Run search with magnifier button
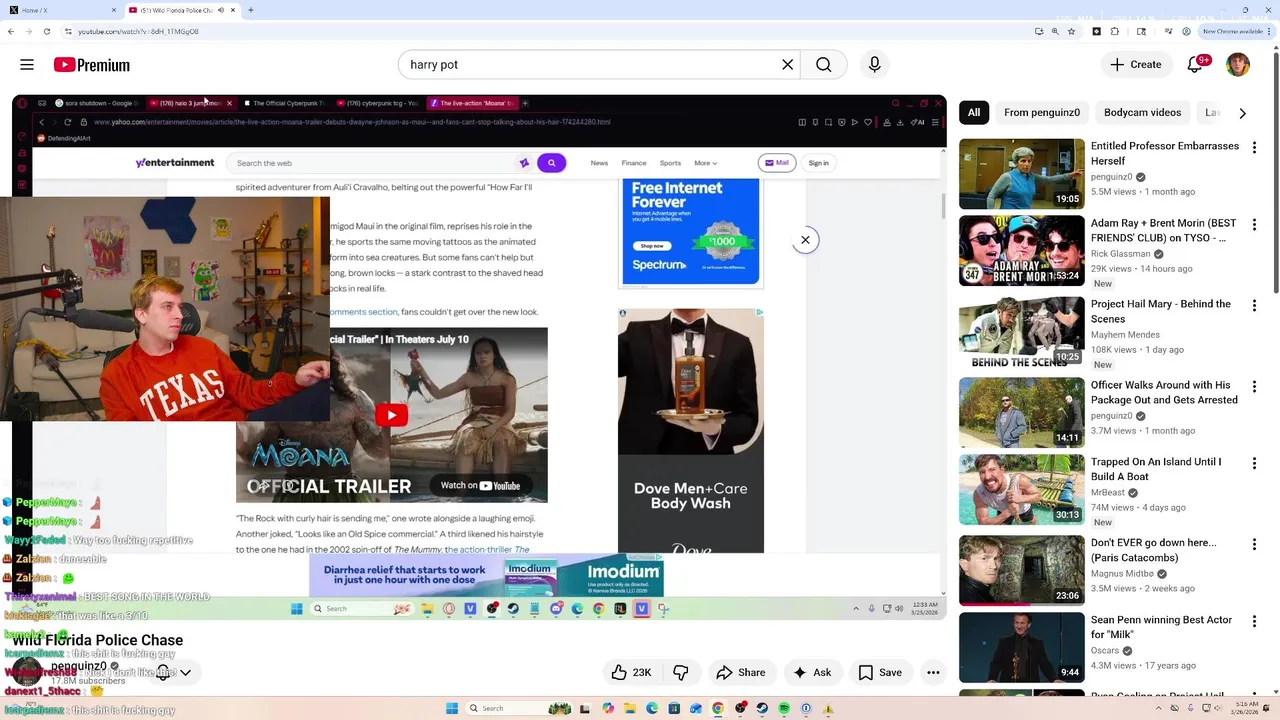 click(x=824, y=65)
